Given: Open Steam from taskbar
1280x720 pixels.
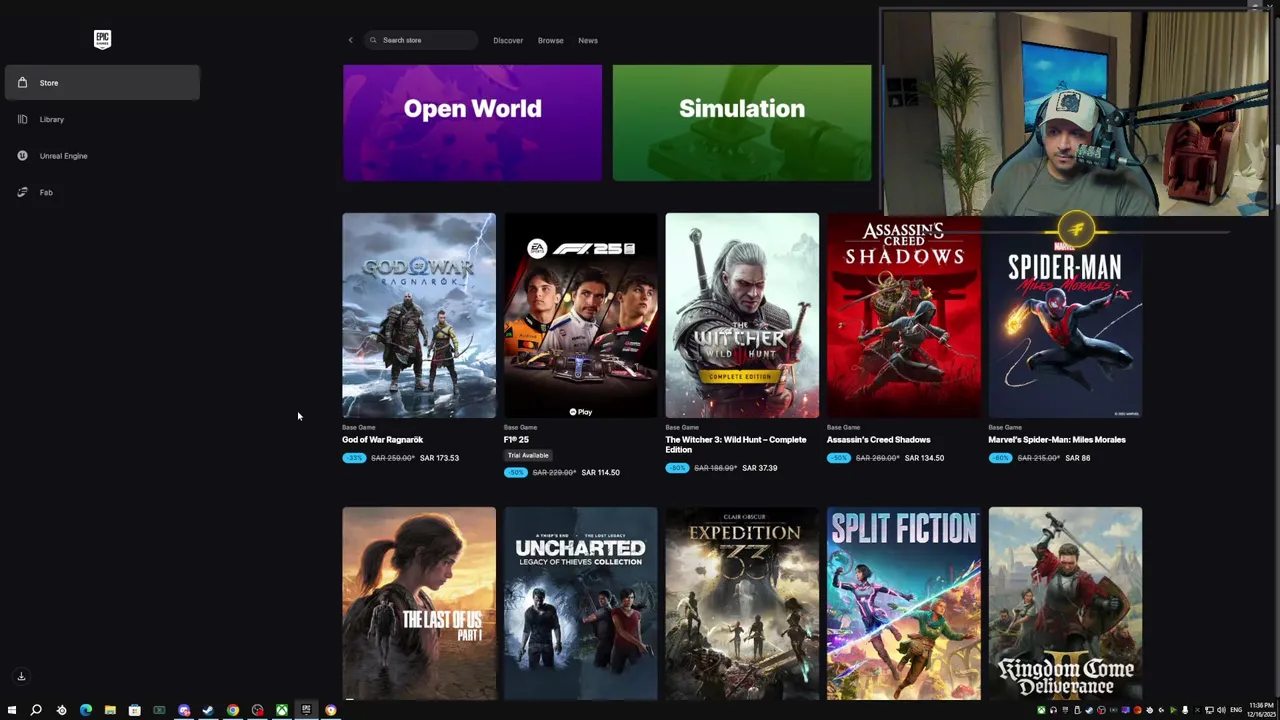Looking at the screenshot, I should pyautogui.click(x=208, y=710).
